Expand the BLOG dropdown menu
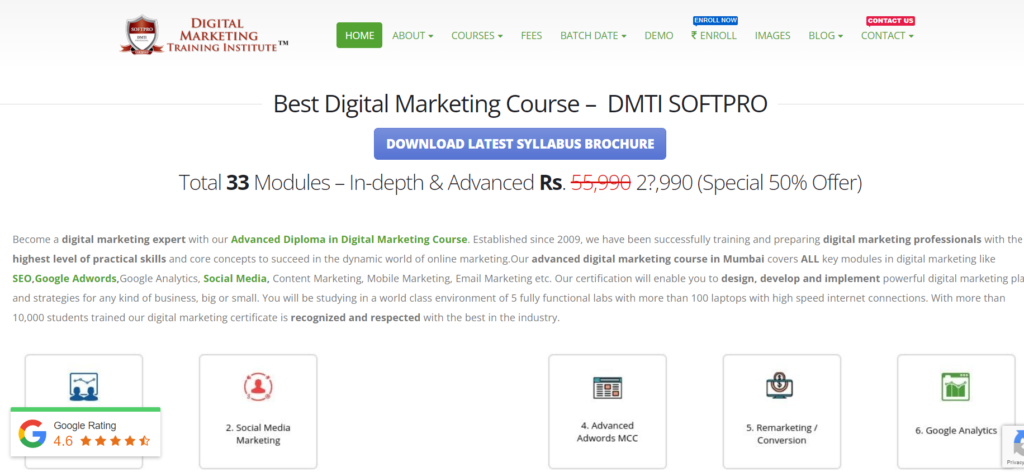 (825, 36)
